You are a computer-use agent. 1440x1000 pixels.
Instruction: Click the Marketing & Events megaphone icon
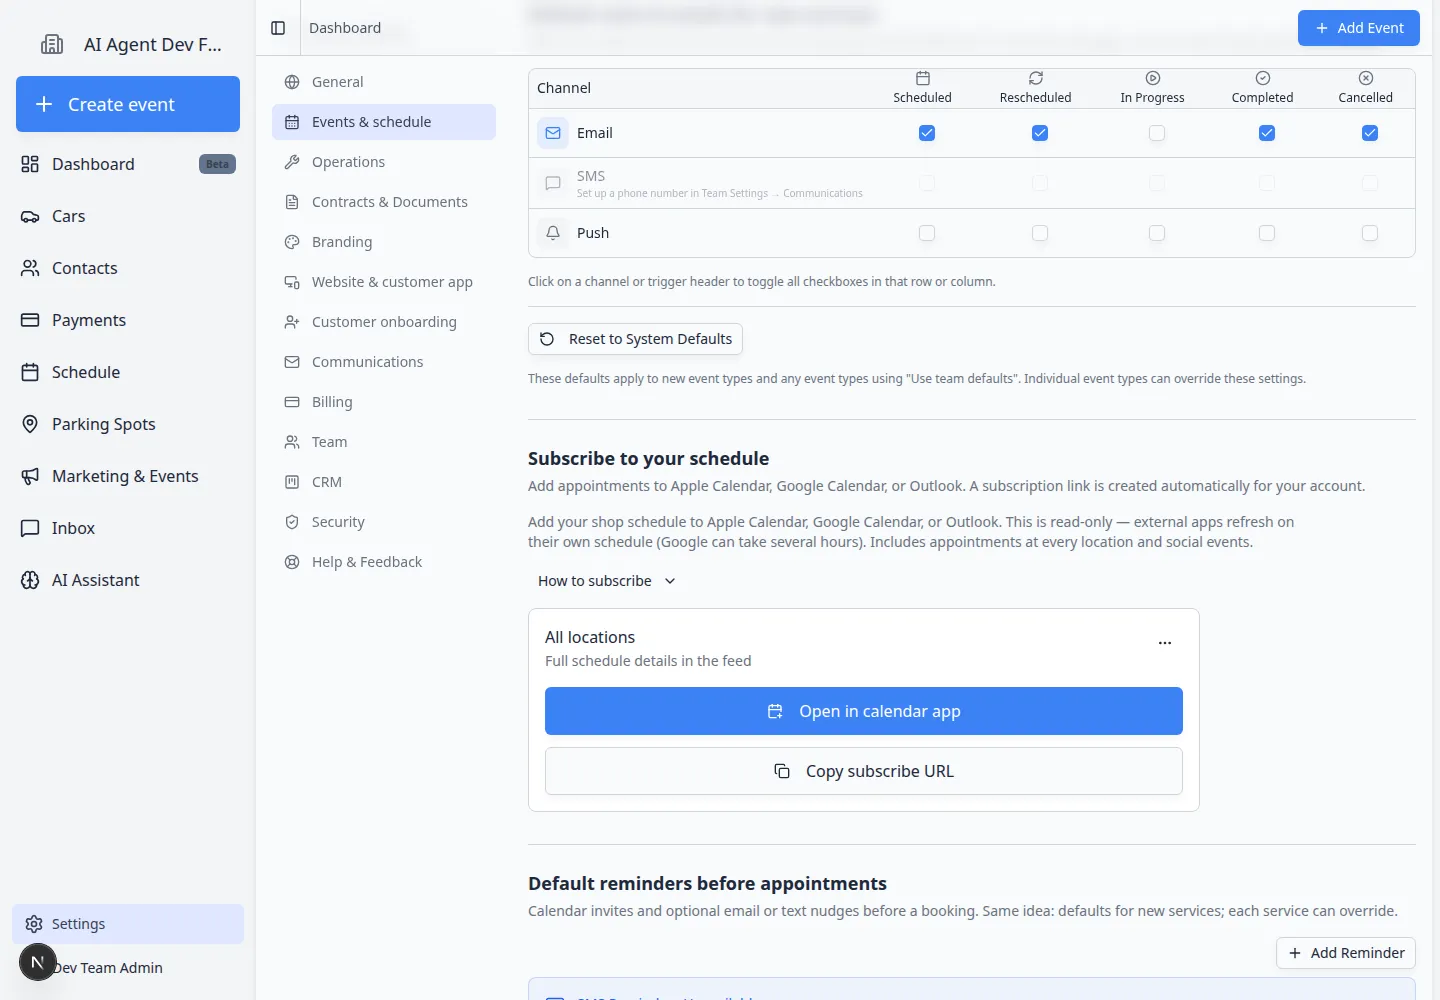pos(30,476)
